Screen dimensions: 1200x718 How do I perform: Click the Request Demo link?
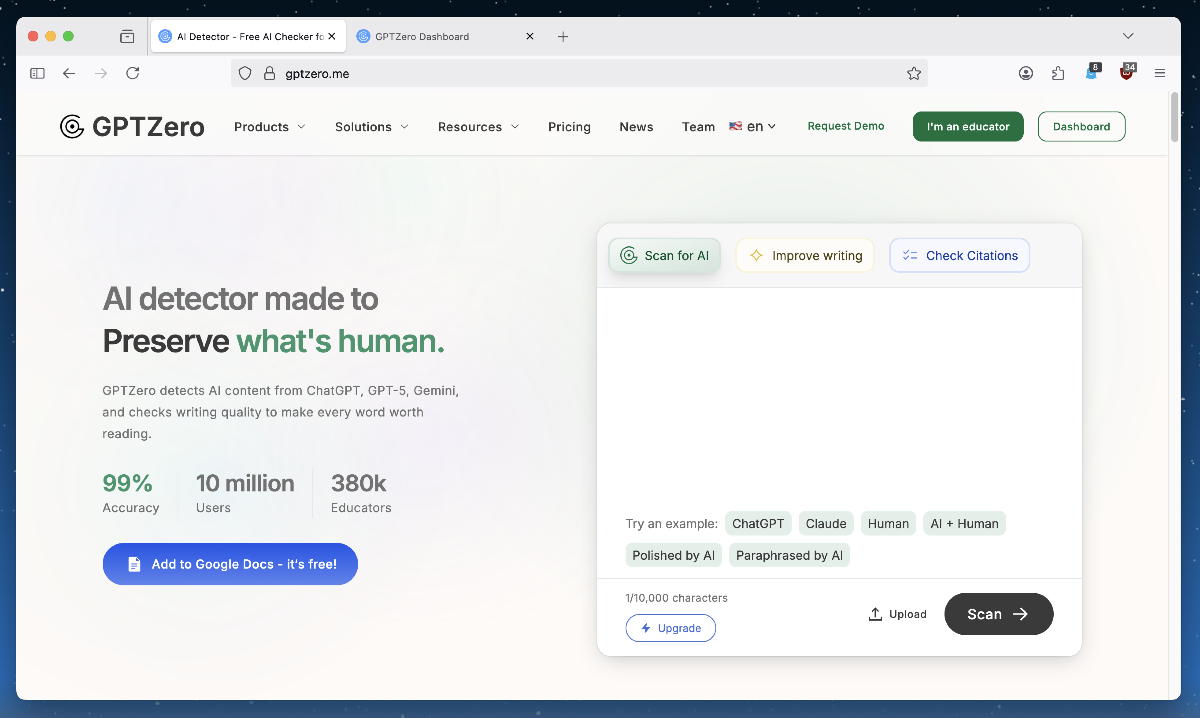click(846, 126)
